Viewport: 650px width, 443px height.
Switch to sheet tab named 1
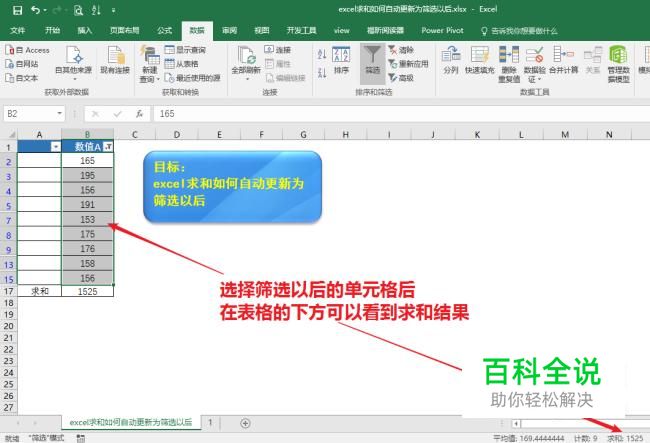[210, 422]
